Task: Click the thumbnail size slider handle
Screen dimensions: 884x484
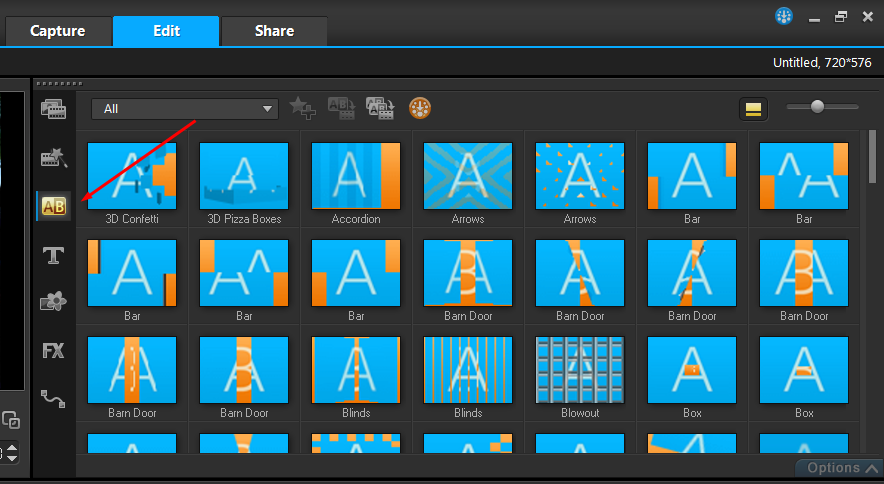Action: point(817,107)
